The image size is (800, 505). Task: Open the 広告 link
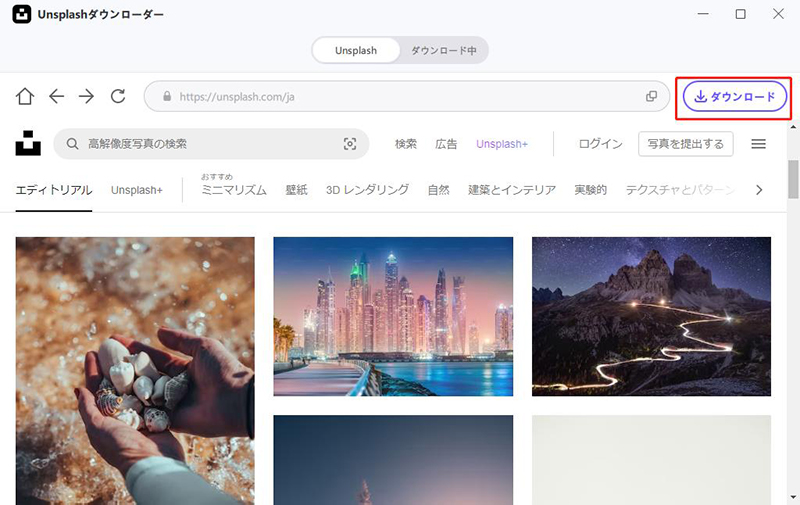(x=446, y=144)
